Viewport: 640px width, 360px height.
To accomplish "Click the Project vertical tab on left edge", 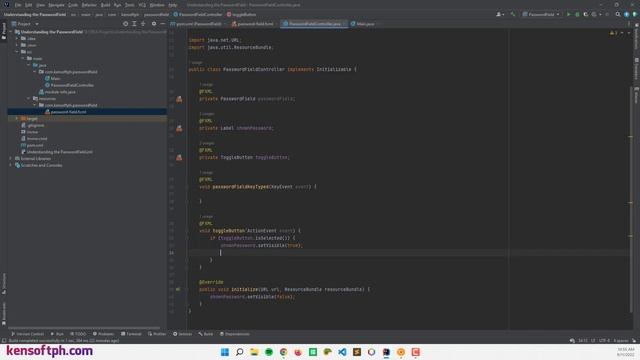I will pos(4,31).
